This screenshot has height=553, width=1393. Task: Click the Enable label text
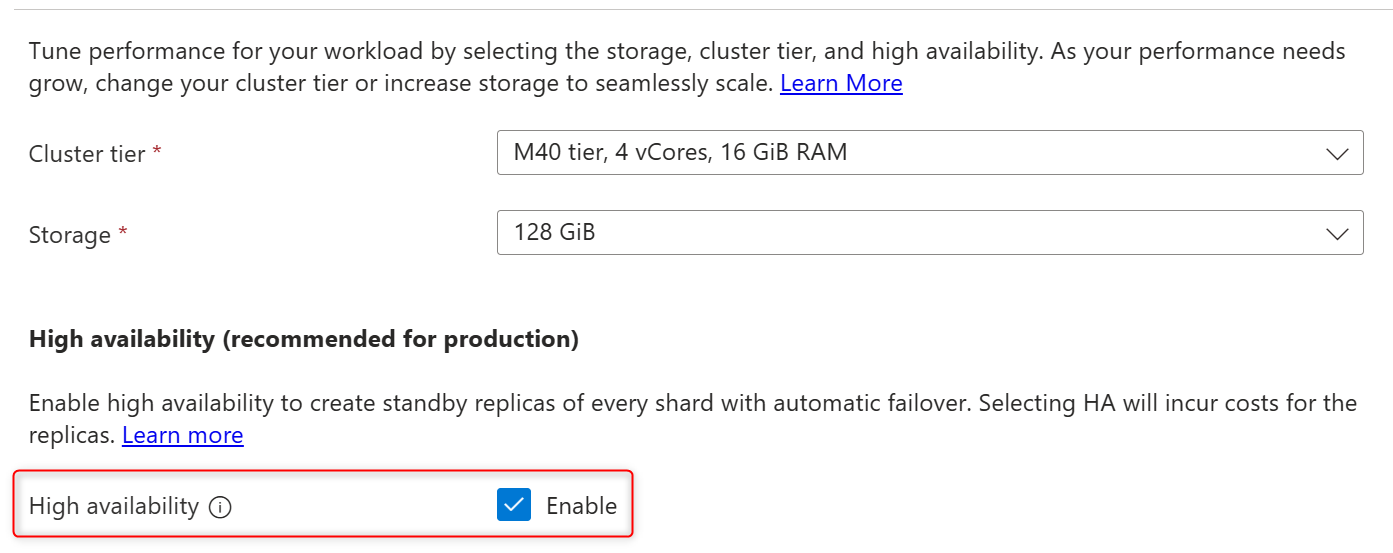tap(581, 506)
